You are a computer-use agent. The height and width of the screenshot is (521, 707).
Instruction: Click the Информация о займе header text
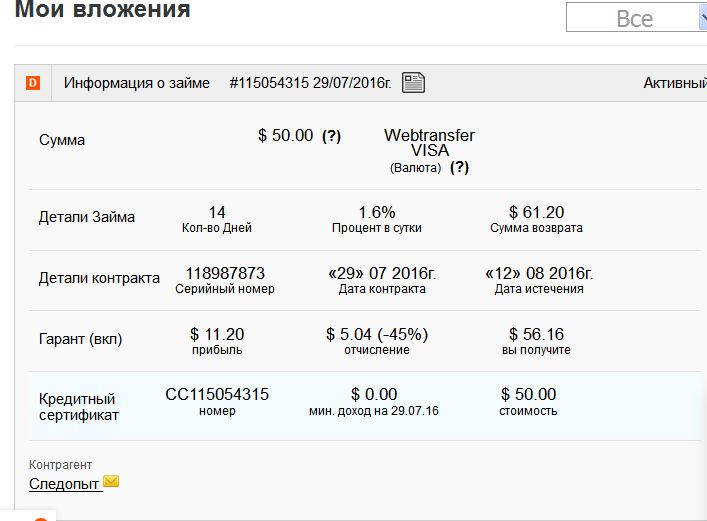(x=137, y=83)
